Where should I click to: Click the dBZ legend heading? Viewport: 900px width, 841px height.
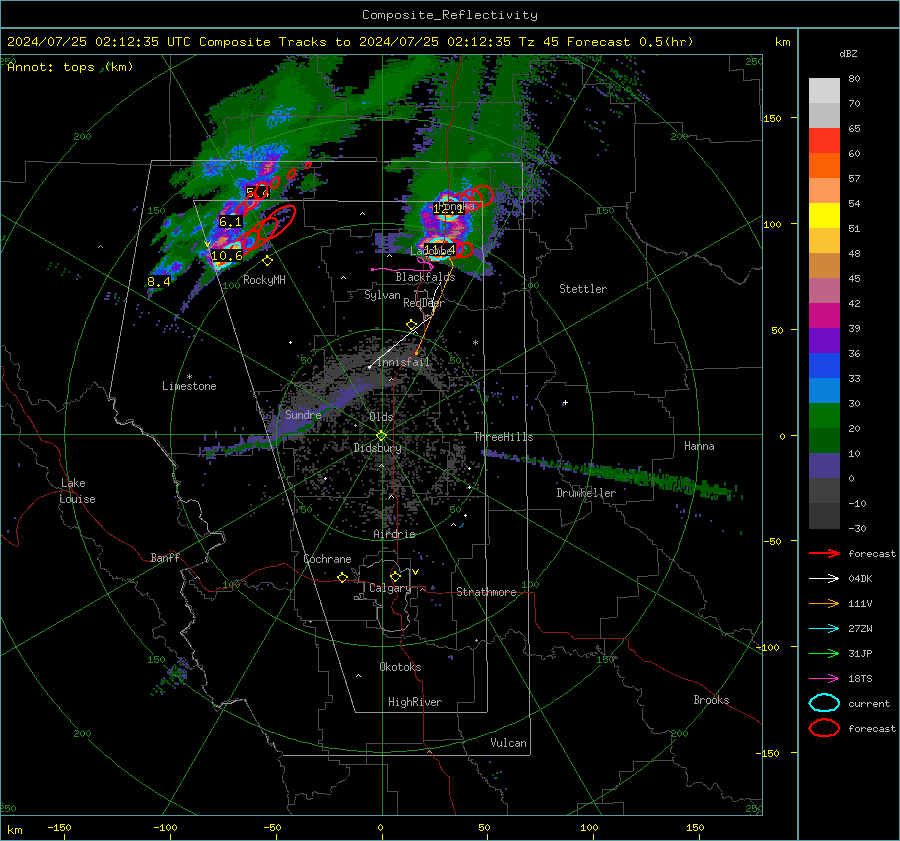click(848, 54)
